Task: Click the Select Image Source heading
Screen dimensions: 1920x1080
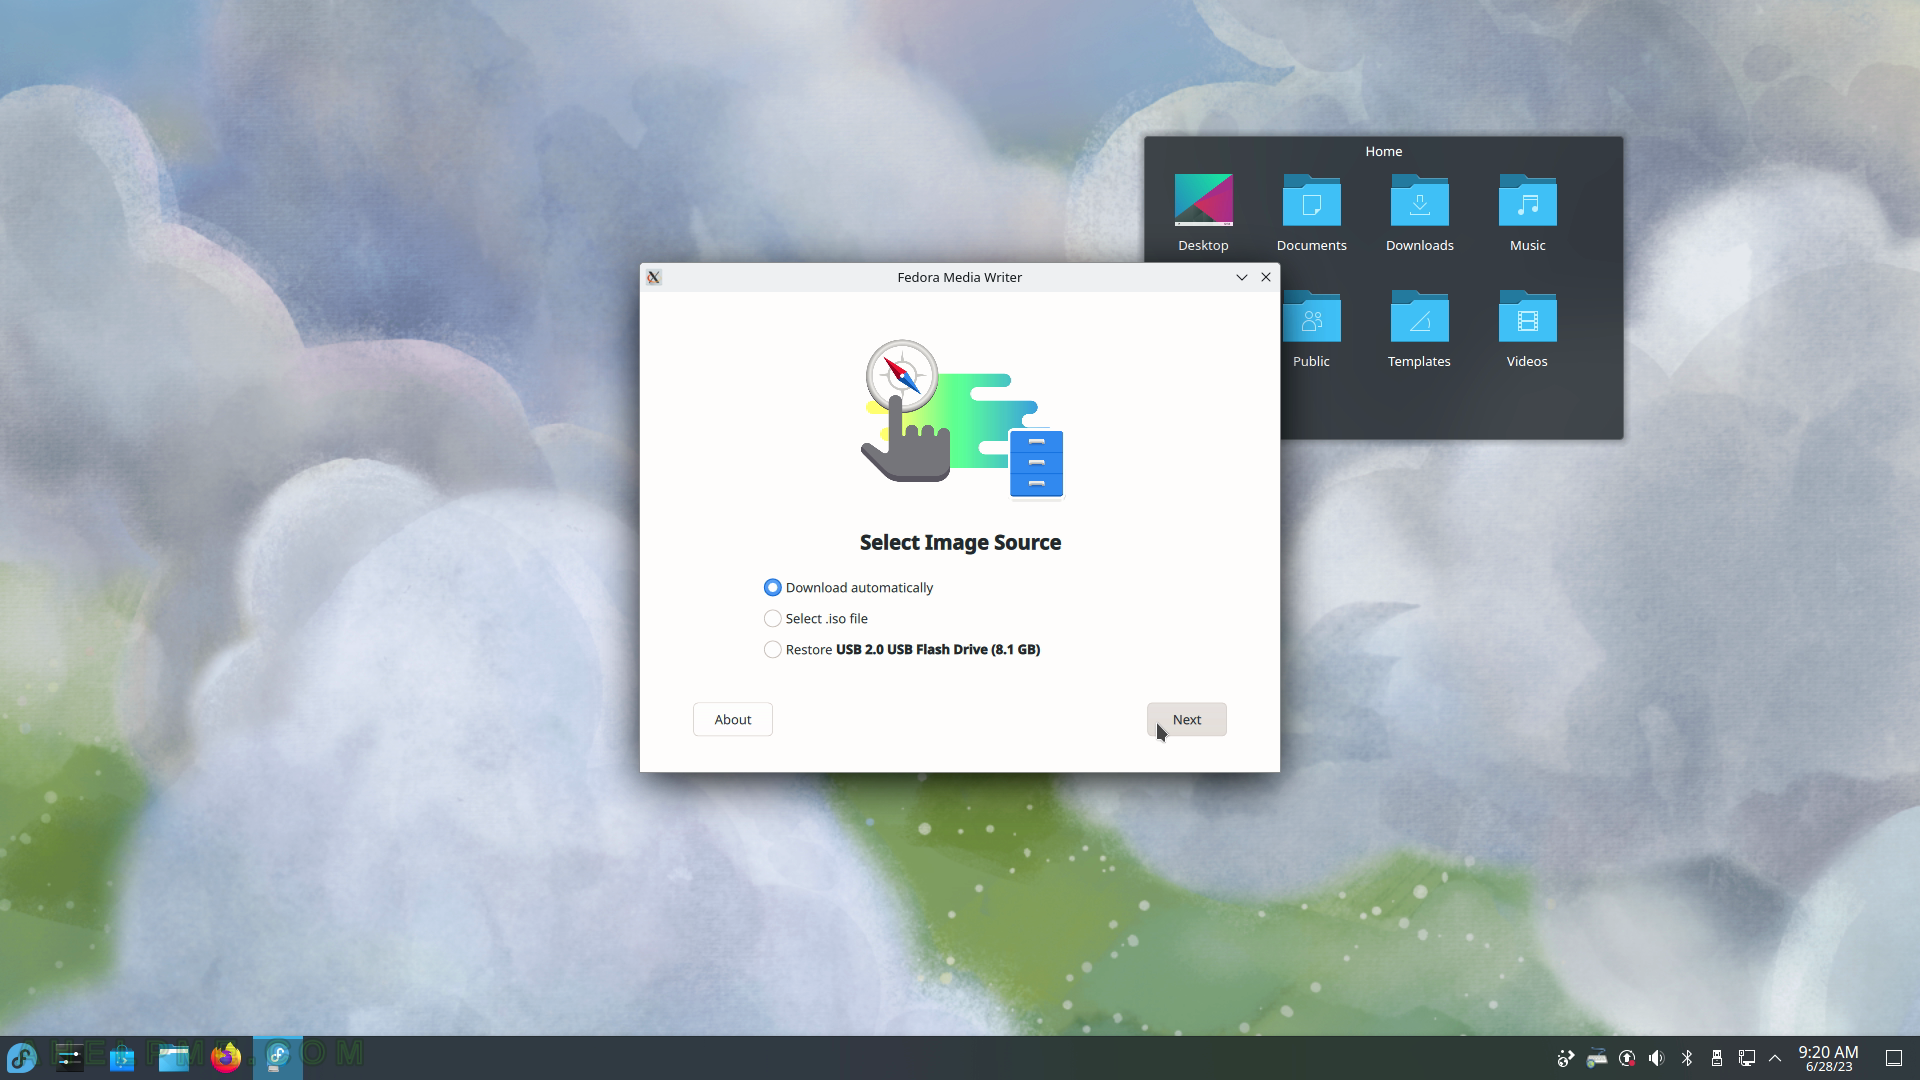Action: tap(960, 542)
